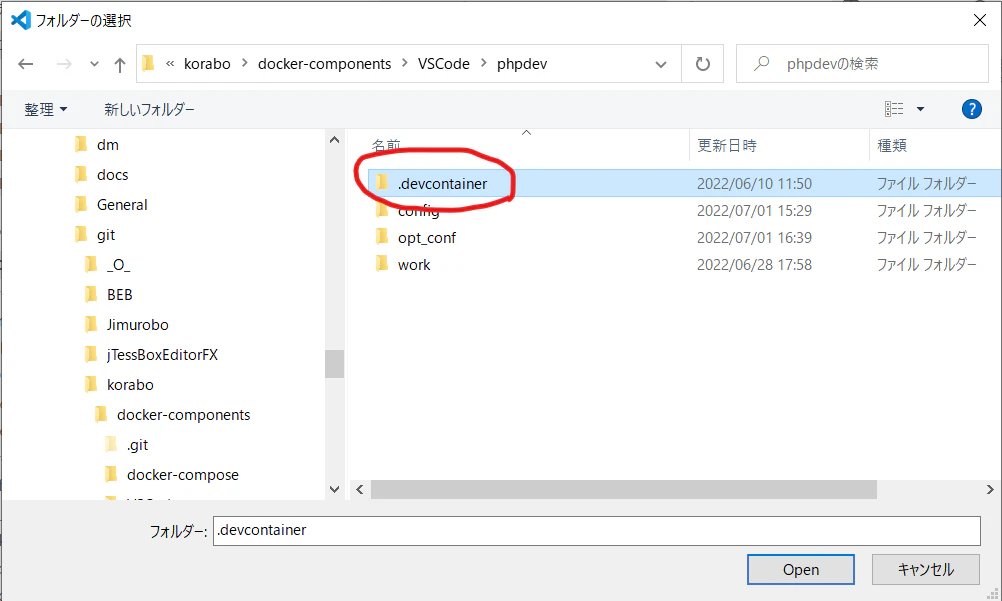Click the phpdev breadcrumb segment
1002x601 pixels.
point(521,64)
